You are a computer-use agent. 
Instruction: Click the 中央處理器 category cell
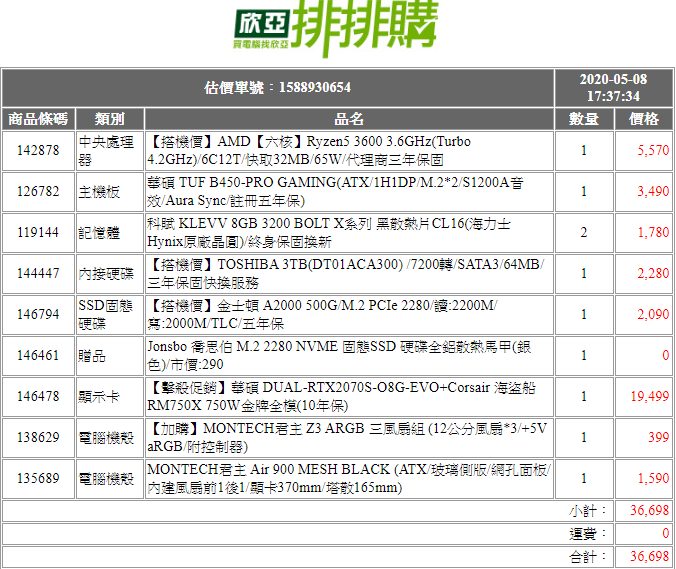110,151
